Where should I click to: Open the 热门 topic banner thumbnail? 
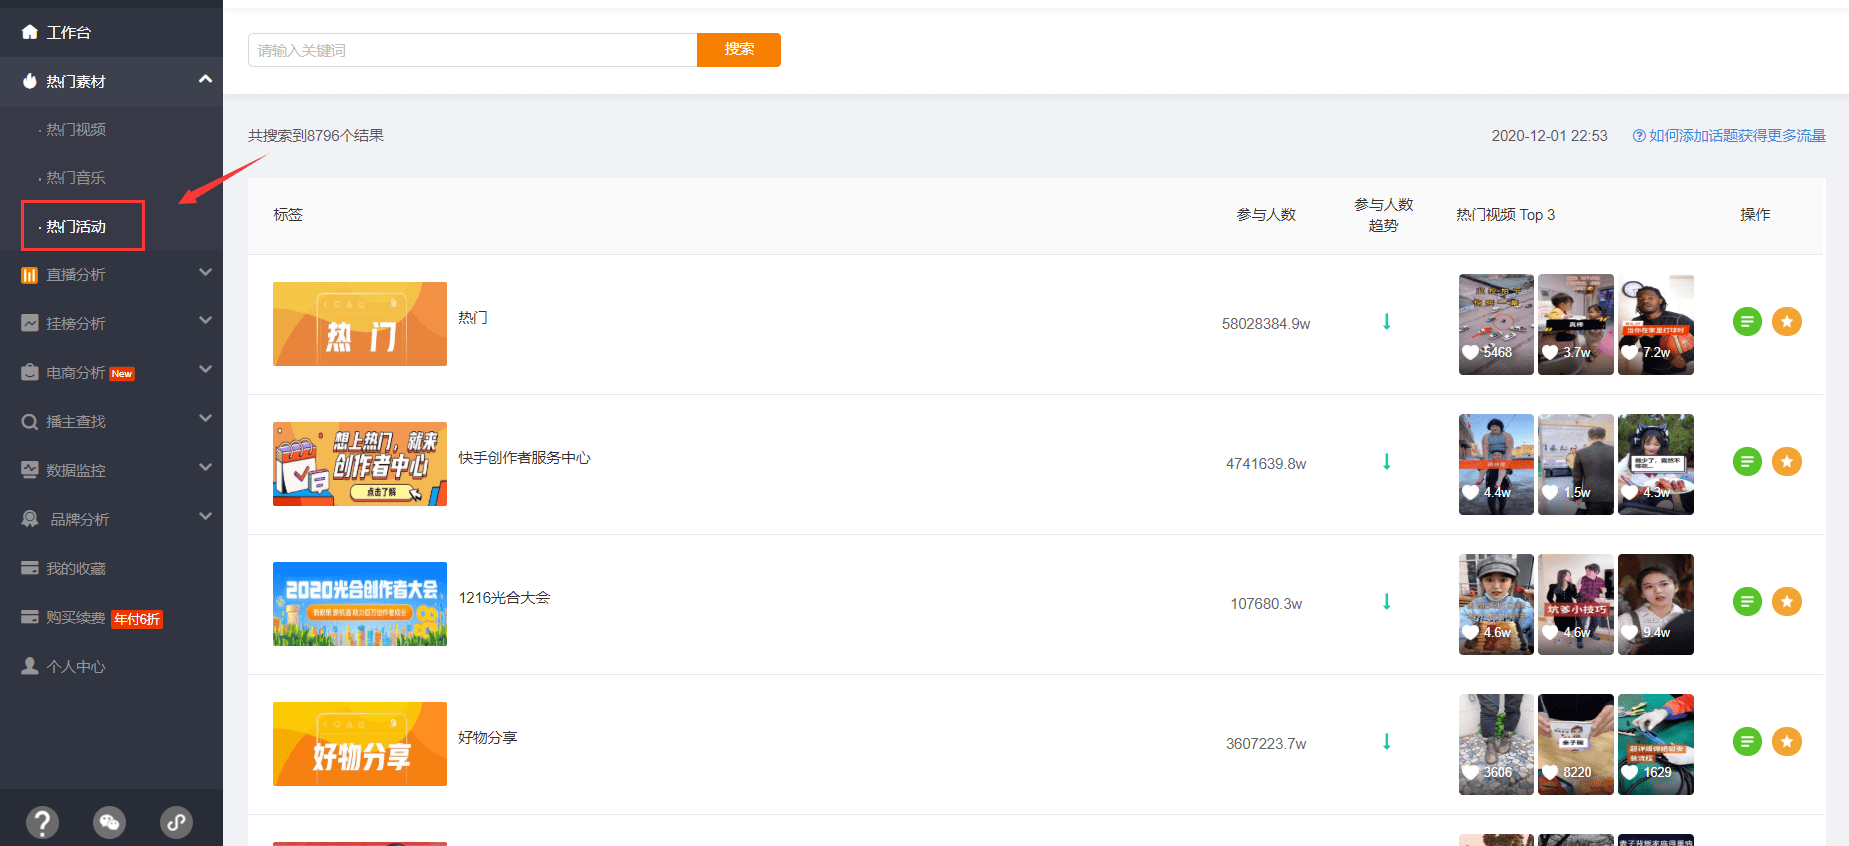(360, 324)
